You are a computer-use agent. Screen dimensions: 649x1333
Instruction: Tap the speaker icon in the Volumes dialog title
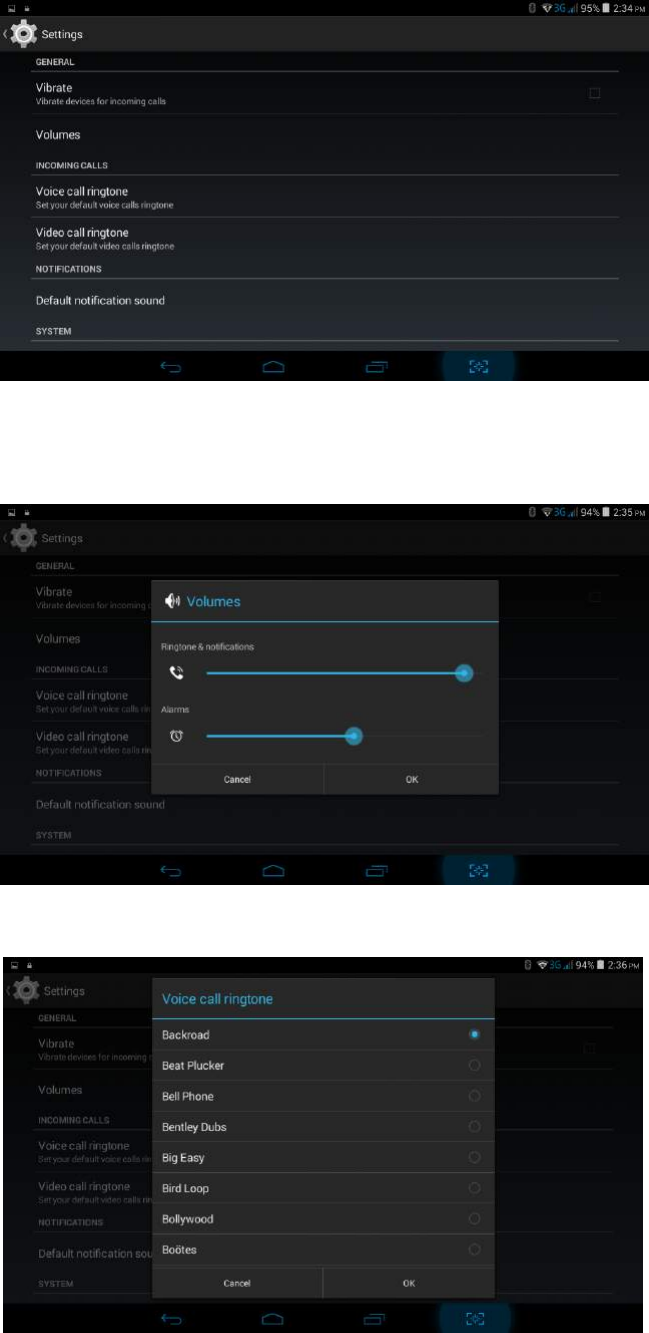173,602
